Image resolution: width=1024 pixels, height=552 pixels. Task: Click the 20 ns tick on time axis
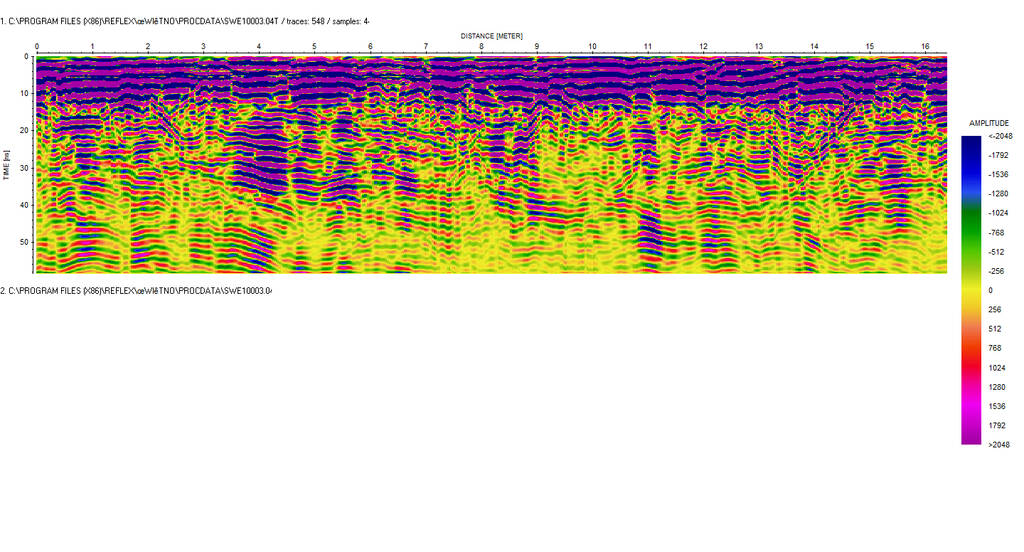click(x=26, y=131)
